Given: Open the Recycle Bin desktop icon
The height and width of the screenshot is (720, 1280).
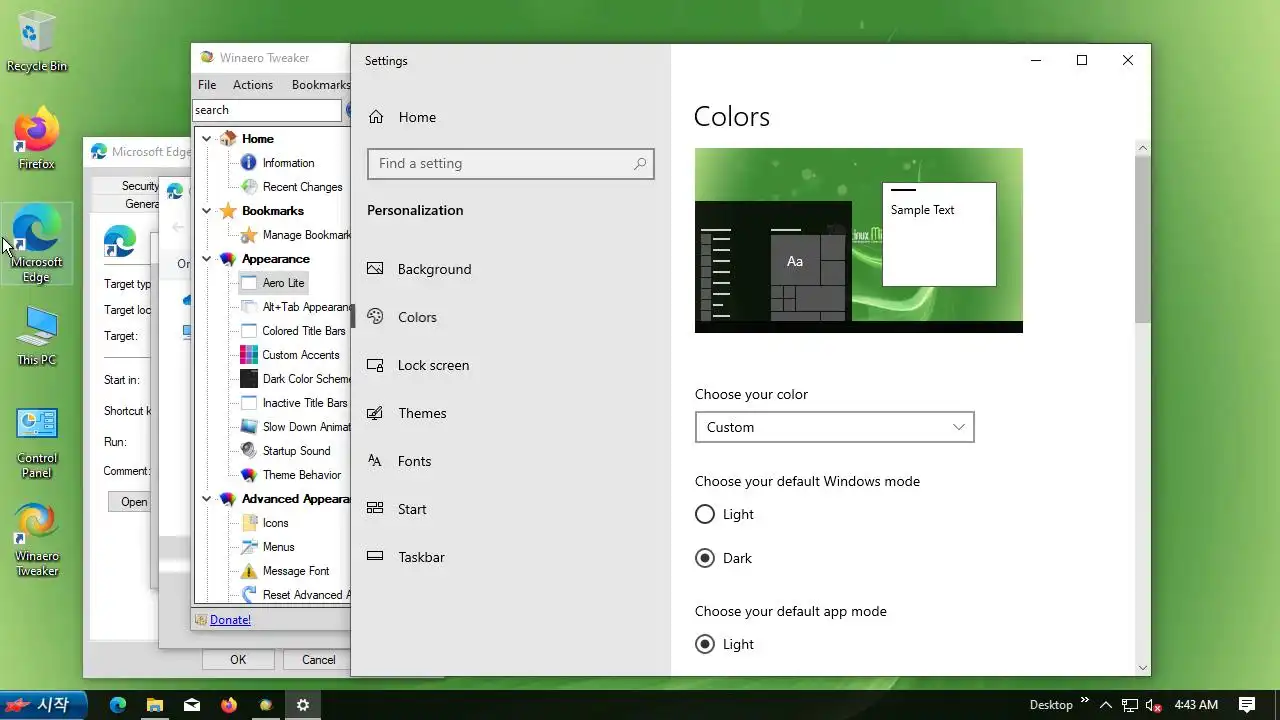Looking at the screenshot, I should pyautogui.click(x=36, y=42).
